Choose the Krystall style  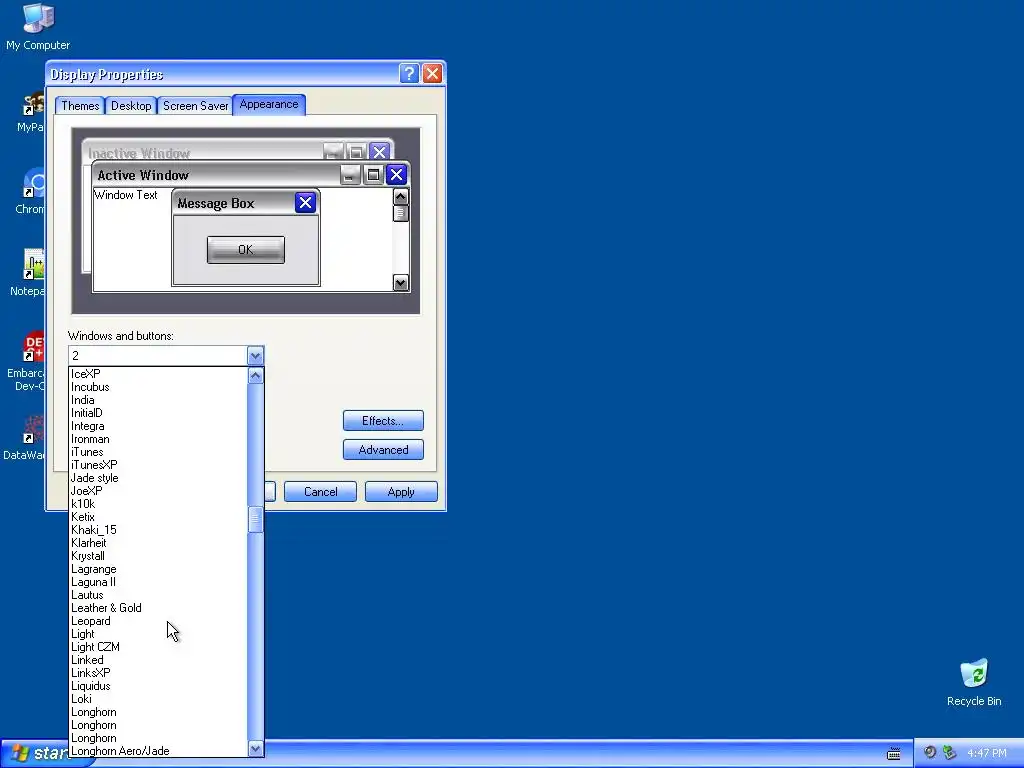coord(158,556)
